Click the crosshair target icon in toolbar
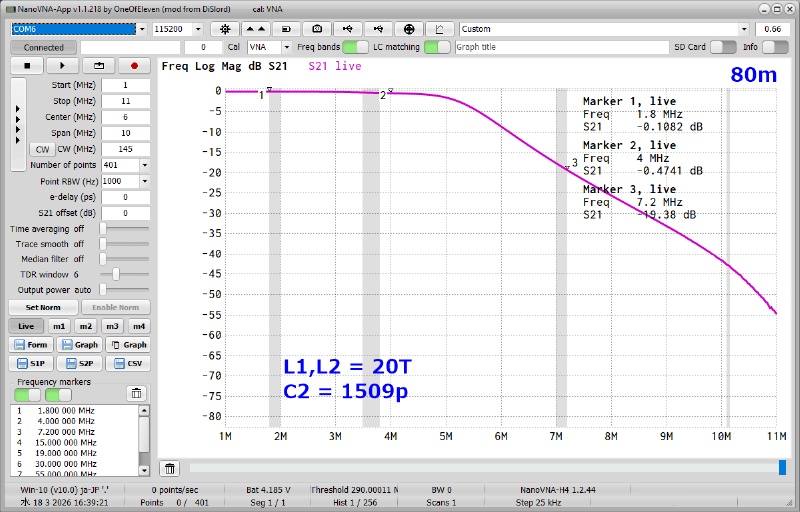 click(x=410, y=29)
